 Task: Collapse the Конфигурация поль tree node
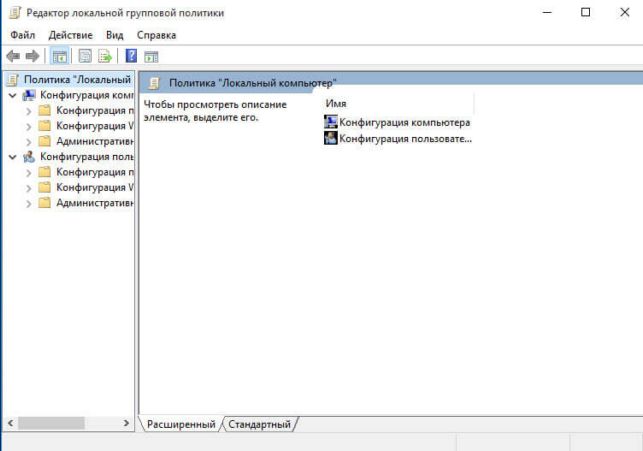(x=13, y=157)
